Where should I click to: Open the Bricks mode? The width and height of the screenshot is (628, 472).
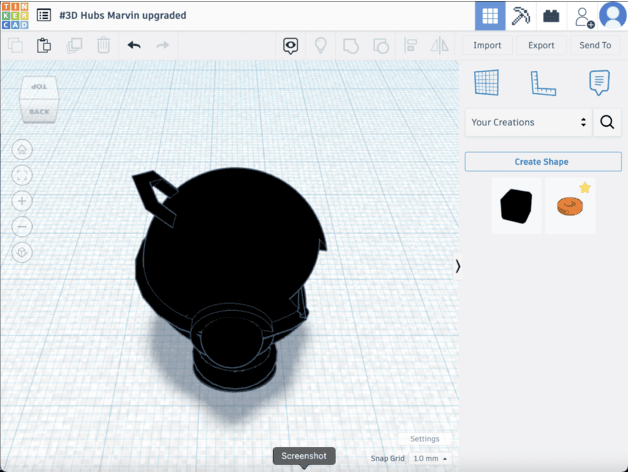(551, 16)
